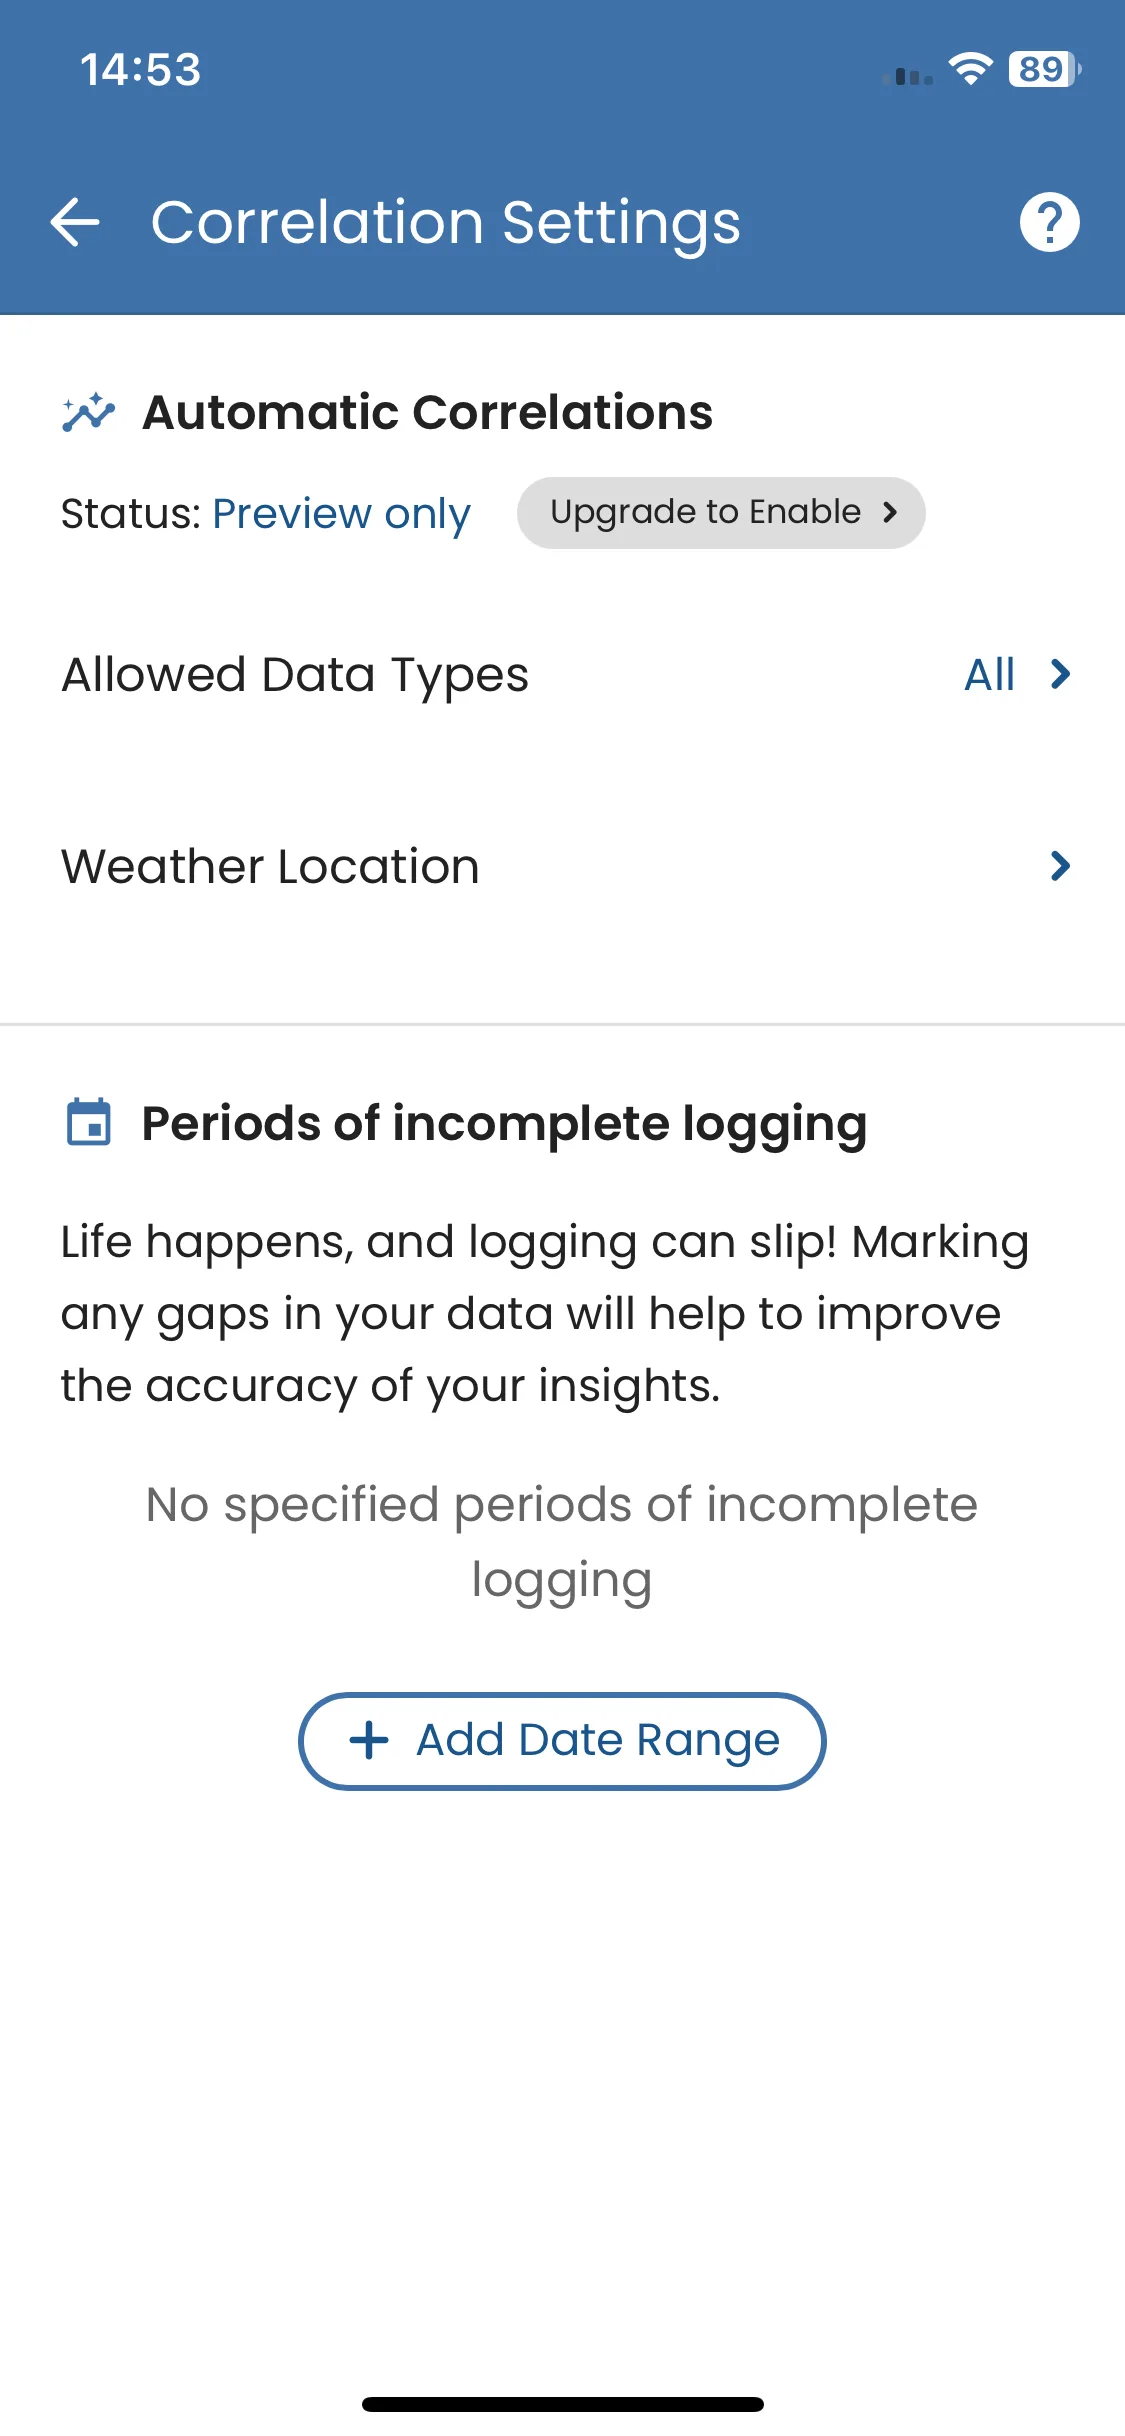
Task: Tap the plus icon on Add Date Range
Action: click(369, 1740)
